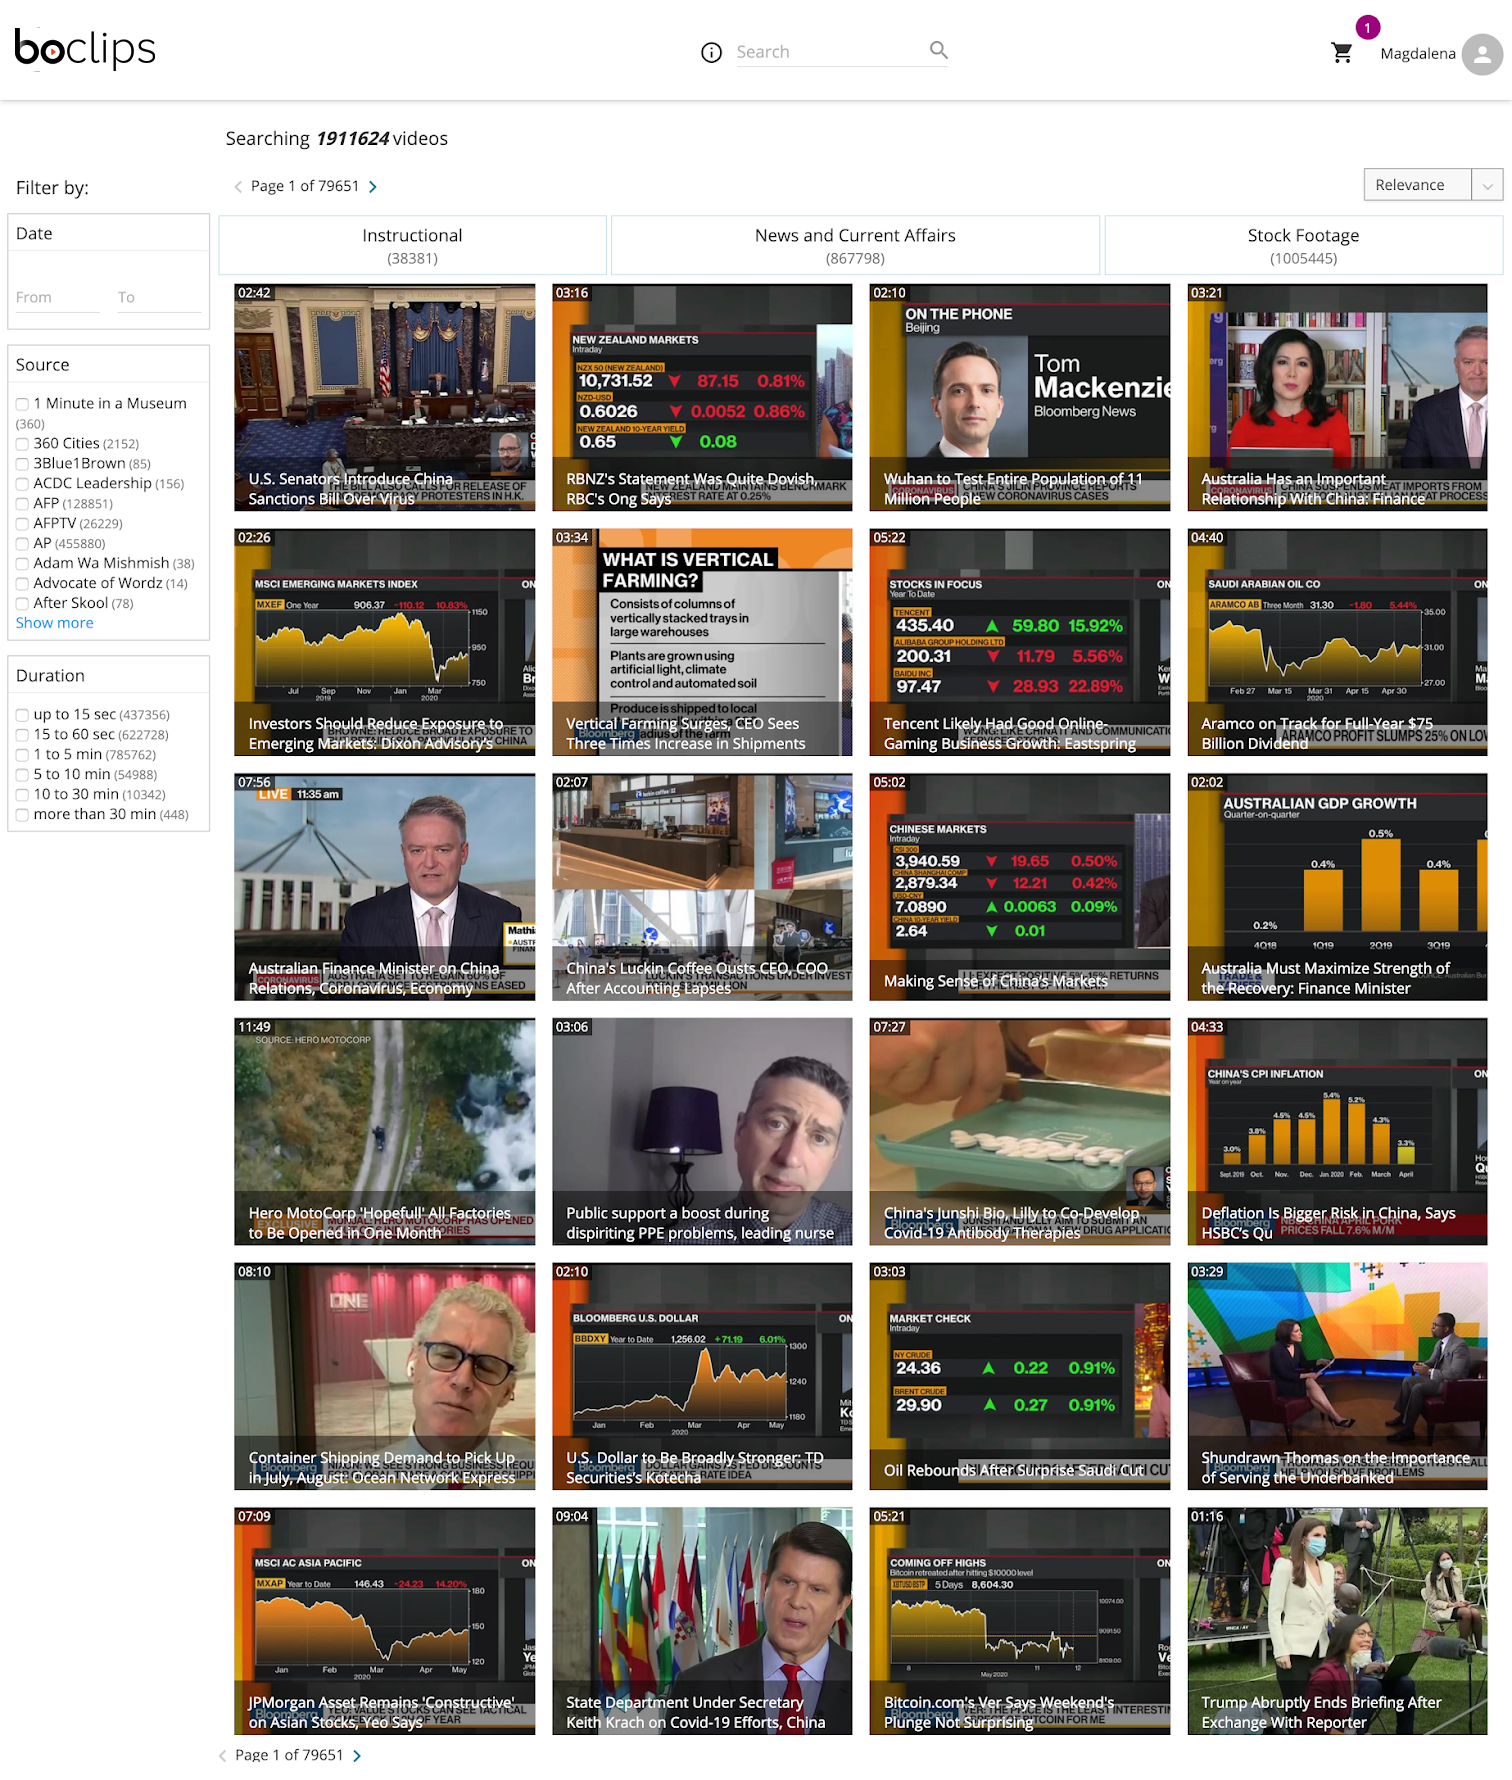Open Deflation Is Bigger Risk in China video
Viewport: 1512px width, 1780px height.
pyautogui.click(x=1337, y=1132)
